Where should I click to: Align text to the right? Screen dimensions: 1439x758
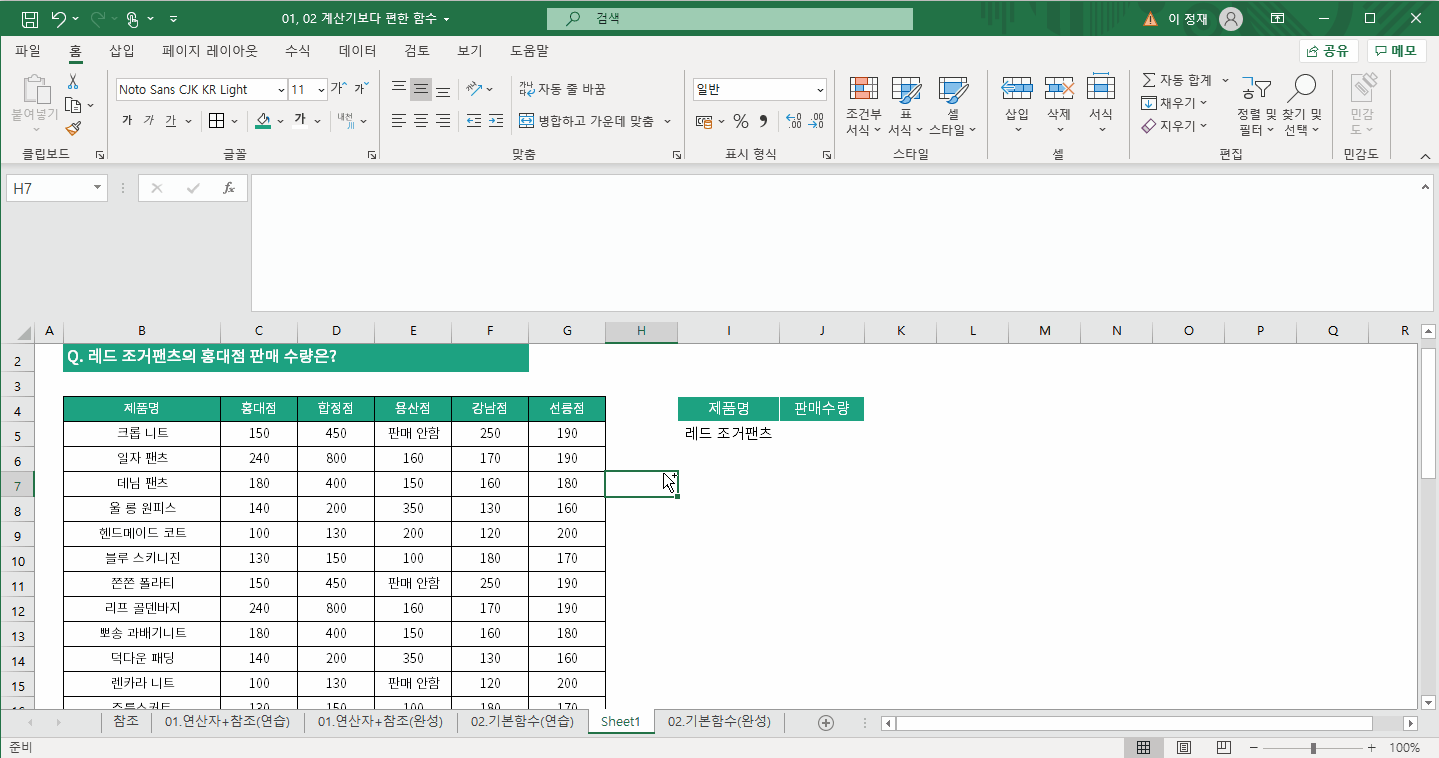click(x=443, y=121)
